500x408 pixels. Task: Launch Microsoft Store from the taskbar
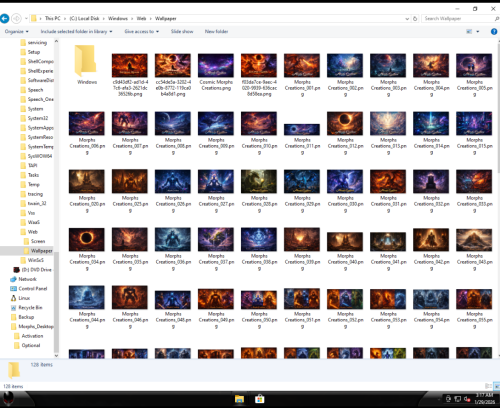260,399
